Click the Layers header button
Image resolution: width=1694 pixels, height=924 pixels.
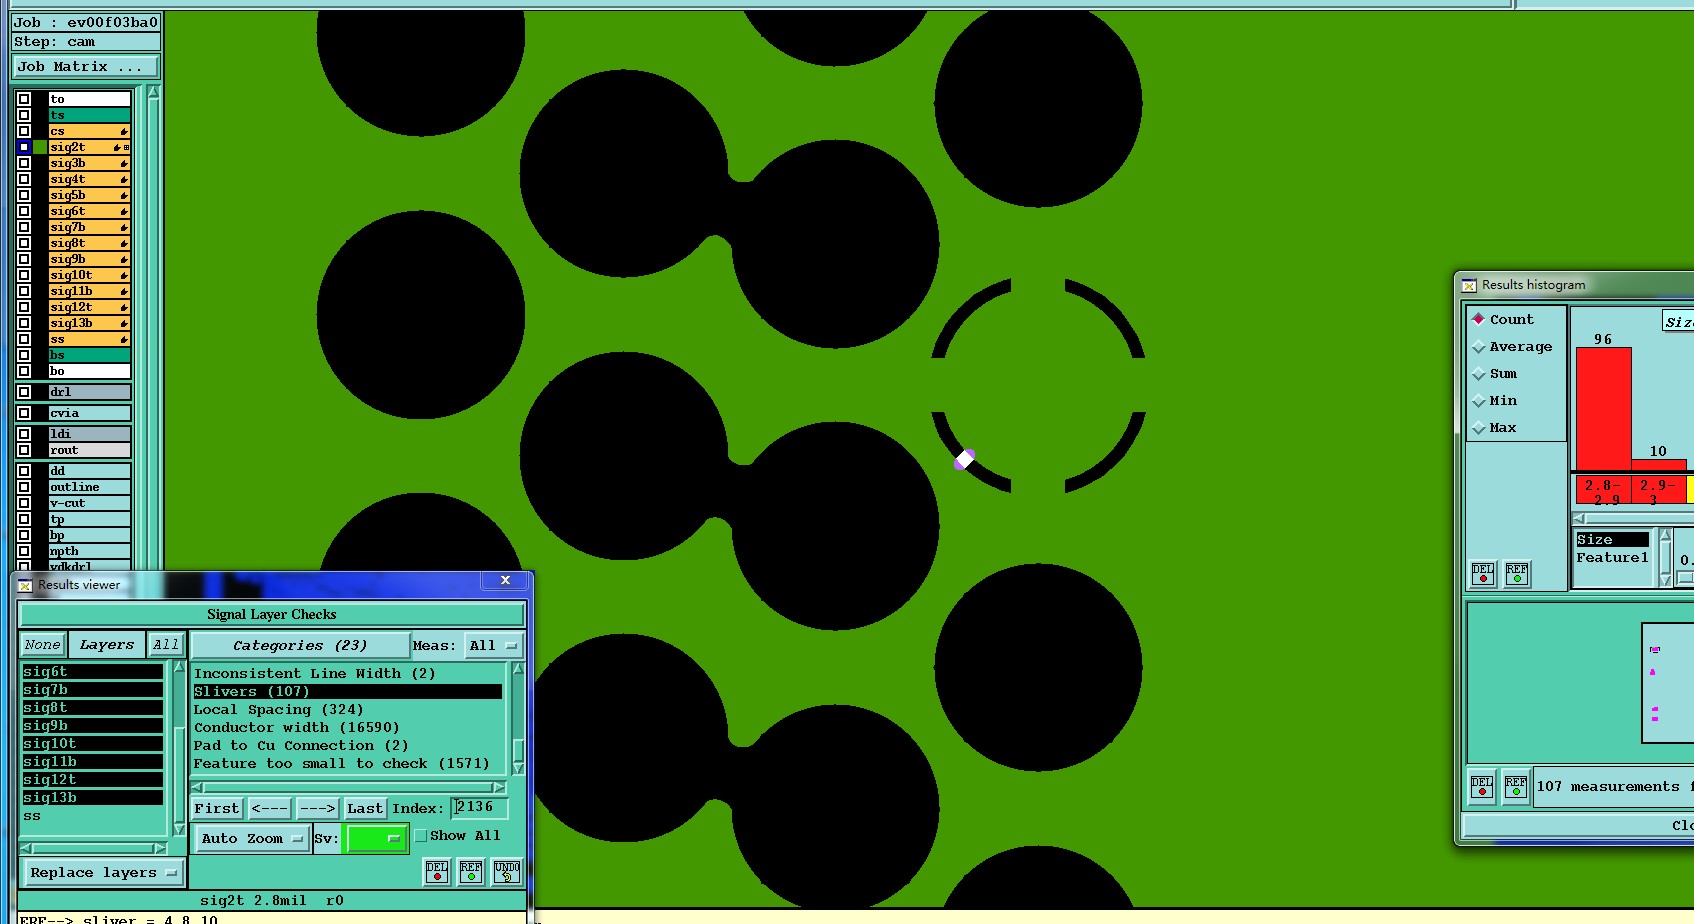click(107, 645)
